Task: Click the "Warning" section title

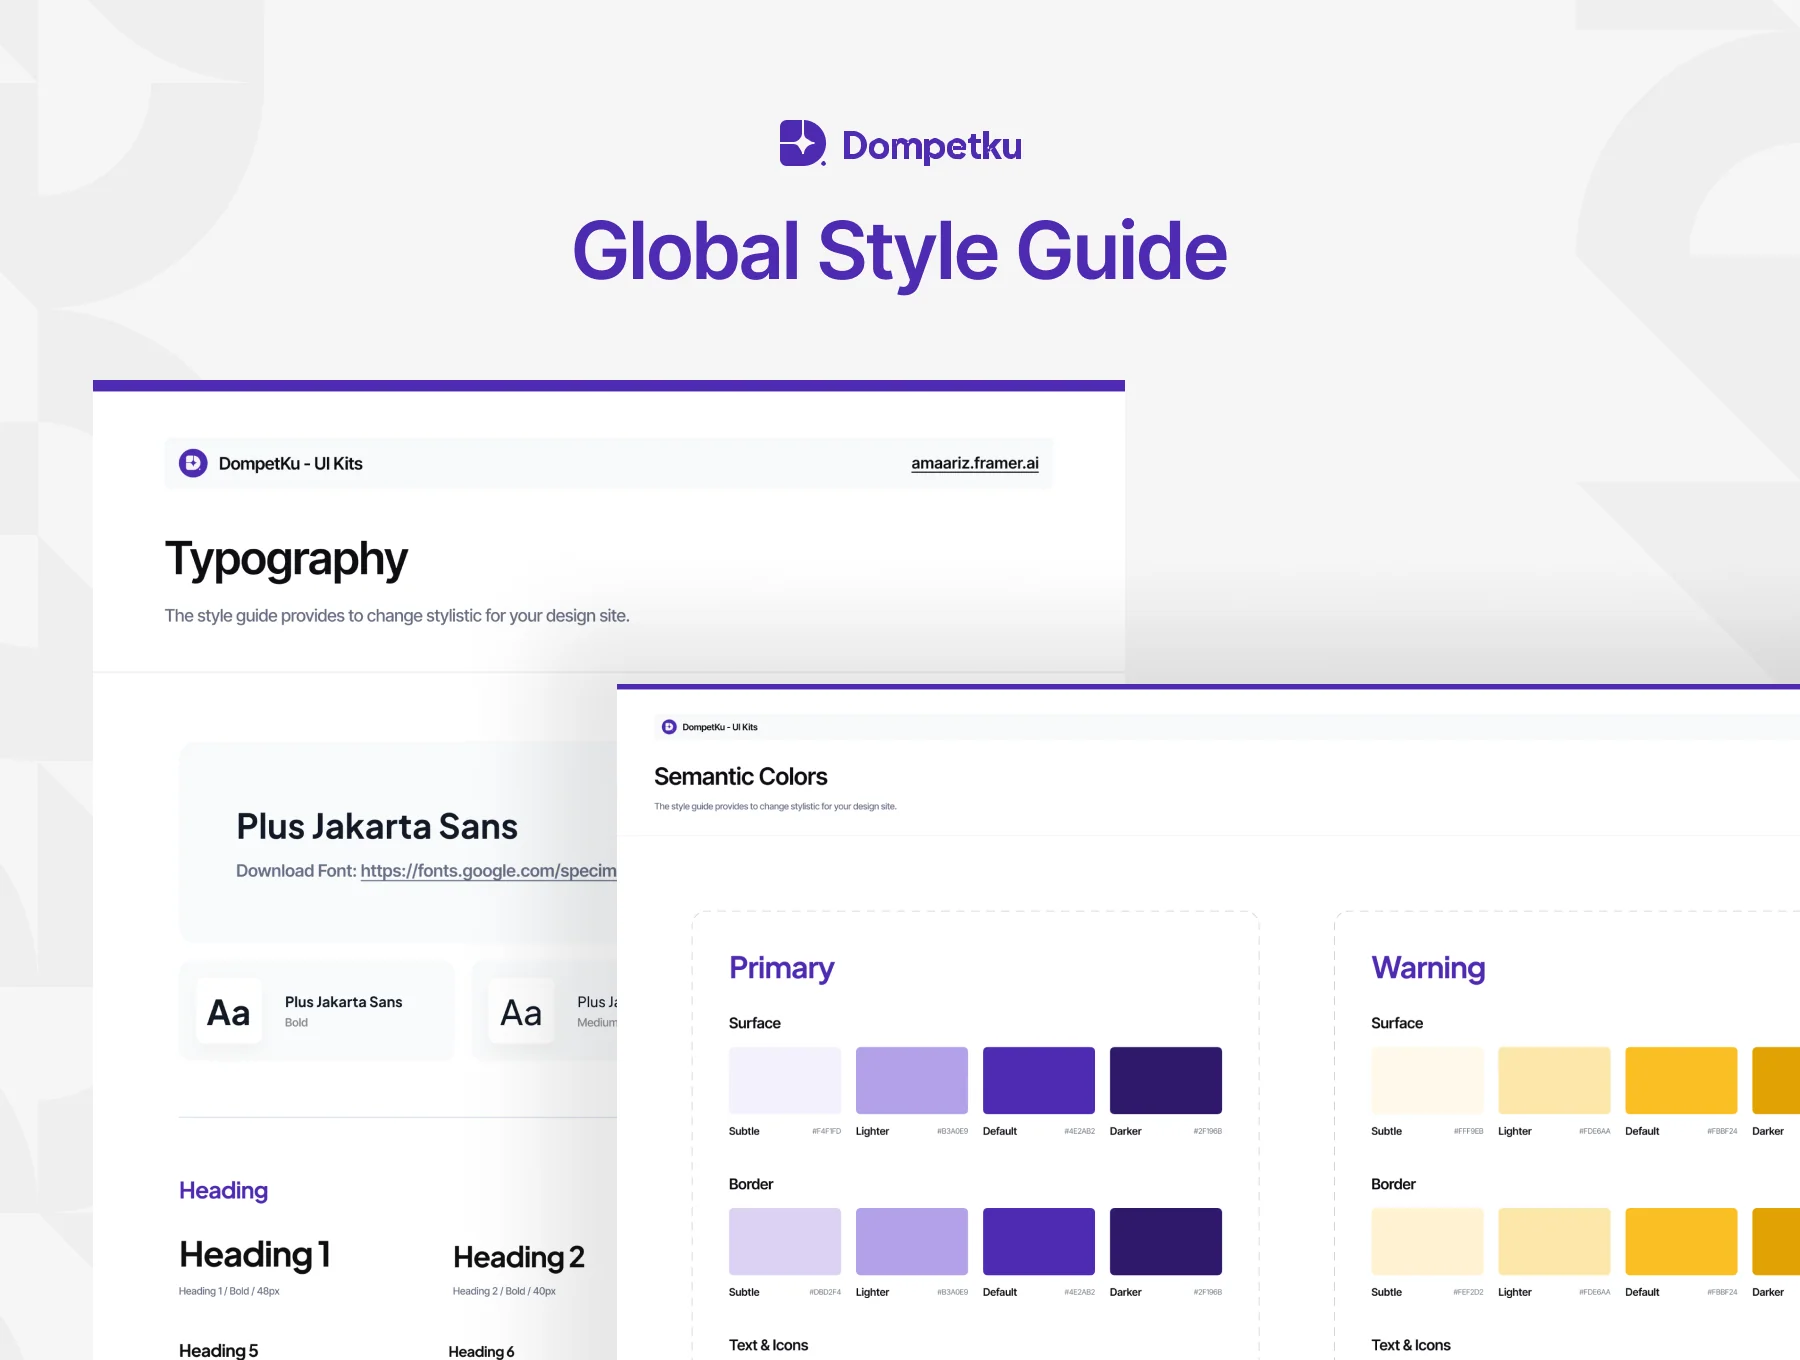Action: tap(1428, 968)
